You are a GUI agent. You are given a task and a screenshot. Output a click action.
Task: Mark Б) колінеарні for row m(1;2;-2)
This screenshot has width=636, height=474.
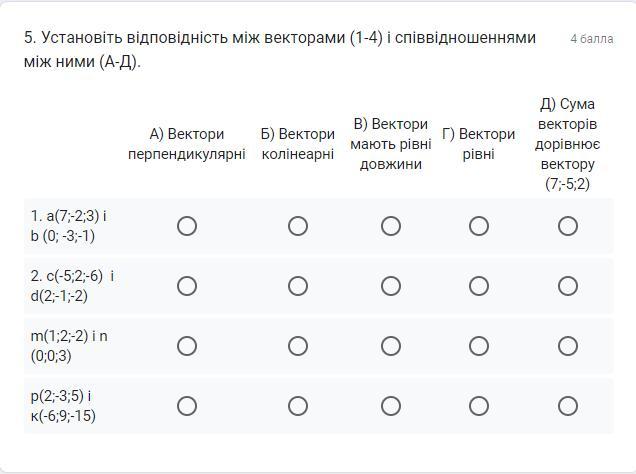coord(298,346)
